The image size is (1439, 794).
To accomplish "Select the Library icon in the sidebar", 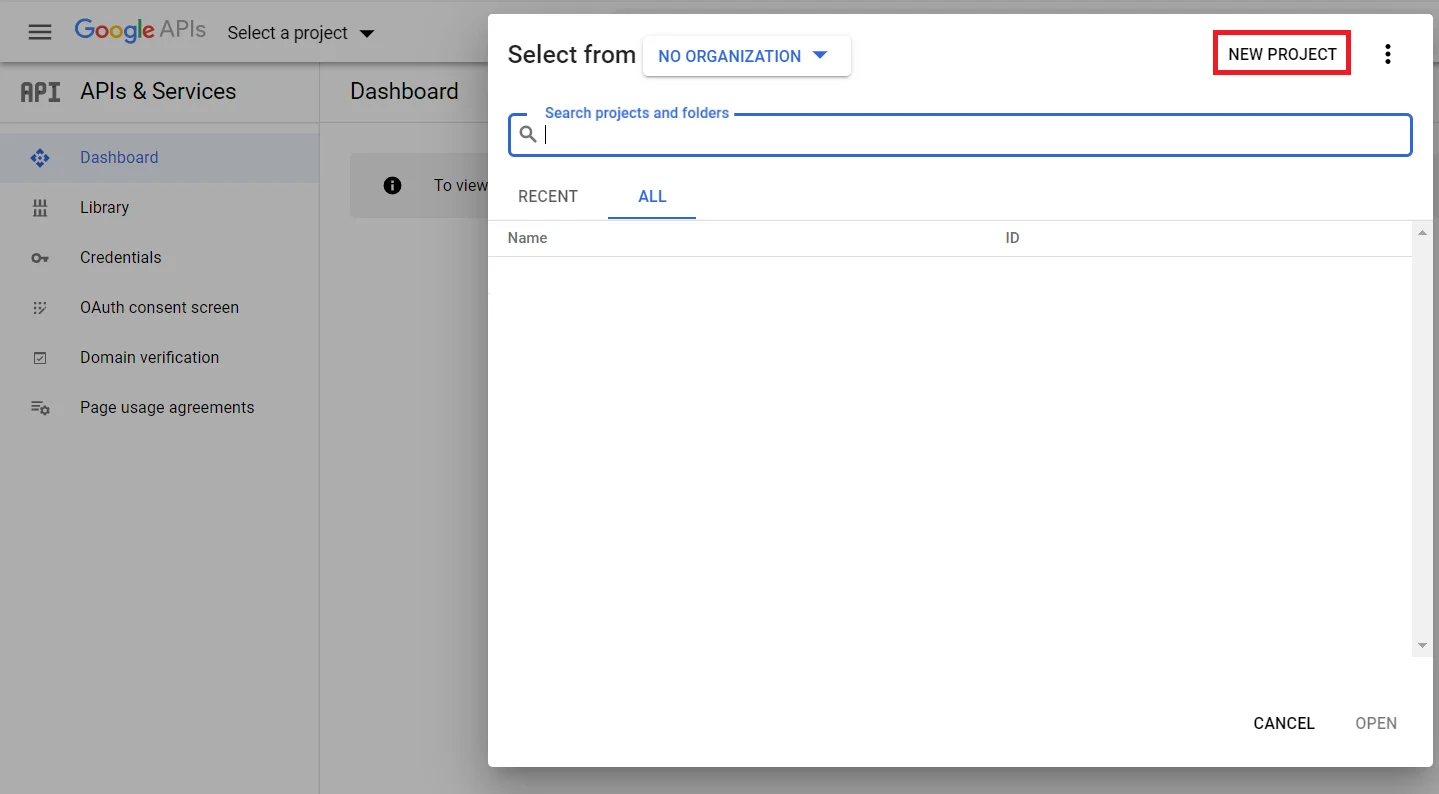I will [40, 207].
